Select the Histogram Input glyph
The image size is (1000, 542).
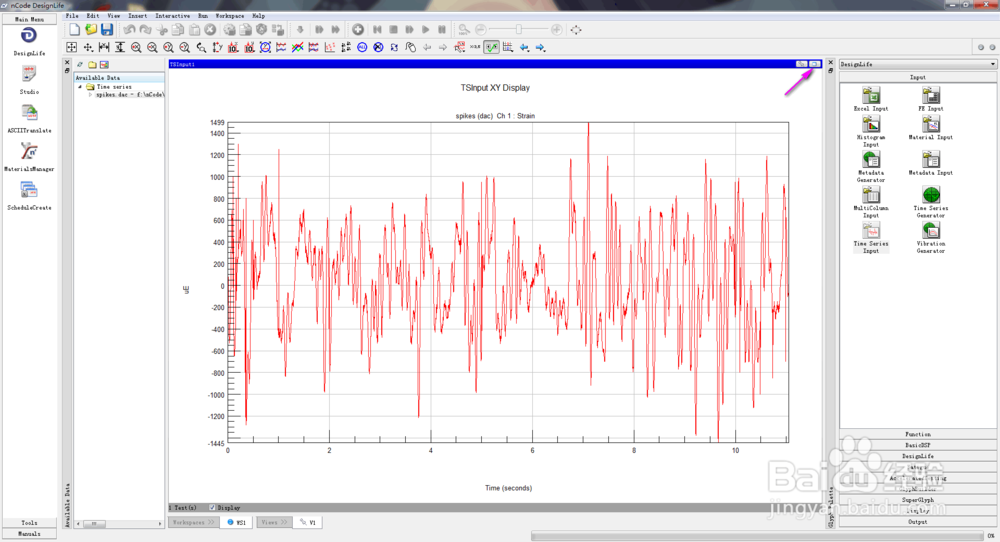tap(871, 131)
